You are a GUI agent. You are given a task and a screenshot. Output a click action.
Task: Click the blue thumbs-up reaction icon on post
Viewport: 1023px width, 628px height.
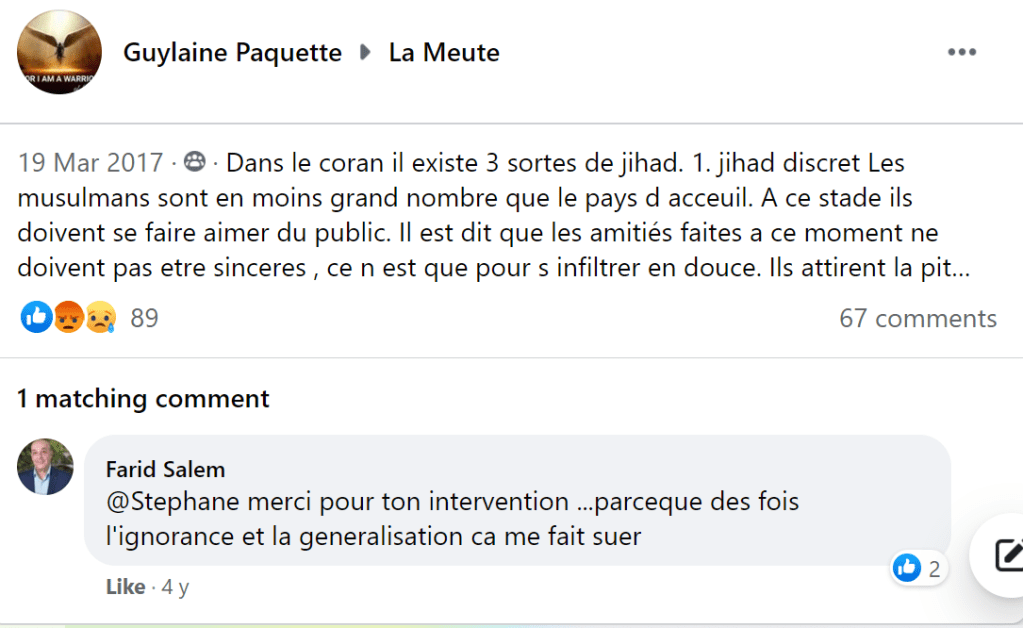36,318
